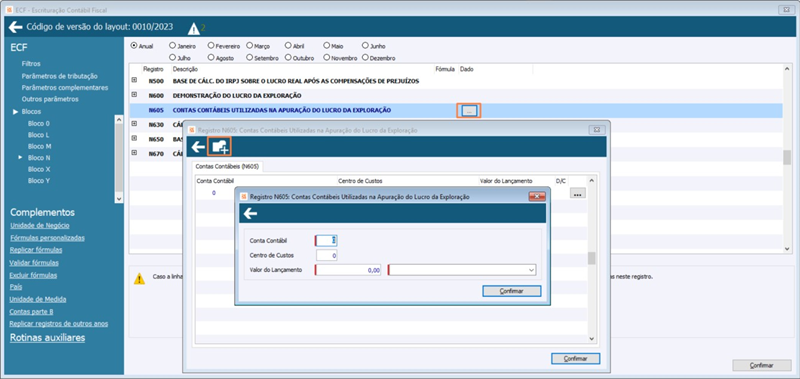Screen dimensions: 800x379
Task: Click the main register grid vertical scrollbar
Action: pos(787,158)
